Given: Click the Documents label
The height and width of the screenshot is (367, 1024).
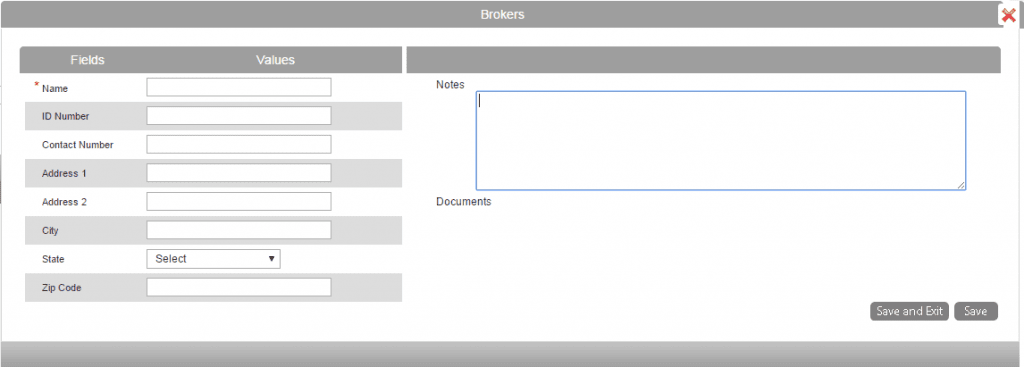Looking at the screenshot, I should [464, 202].
